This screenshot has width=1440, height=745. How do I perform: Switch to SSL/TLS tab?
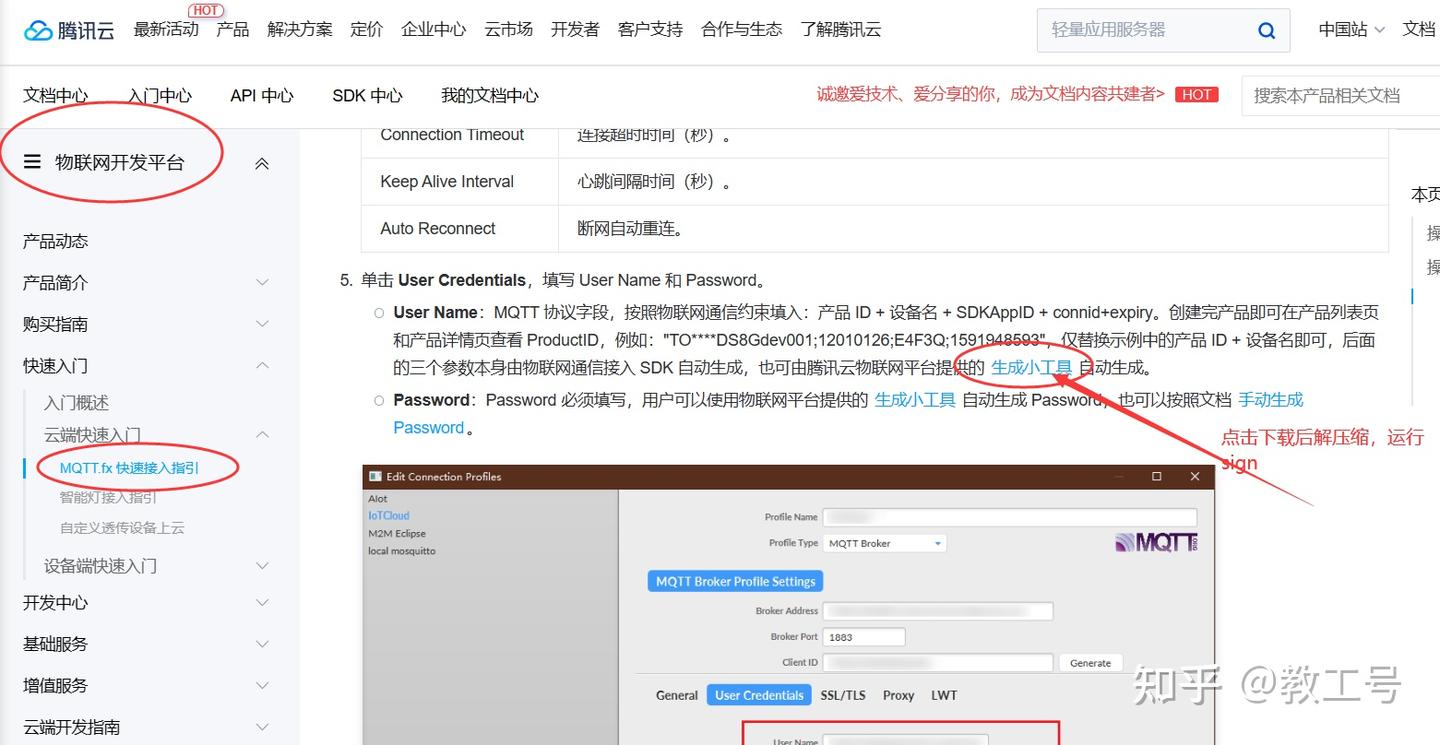click(x=843, y=695)
